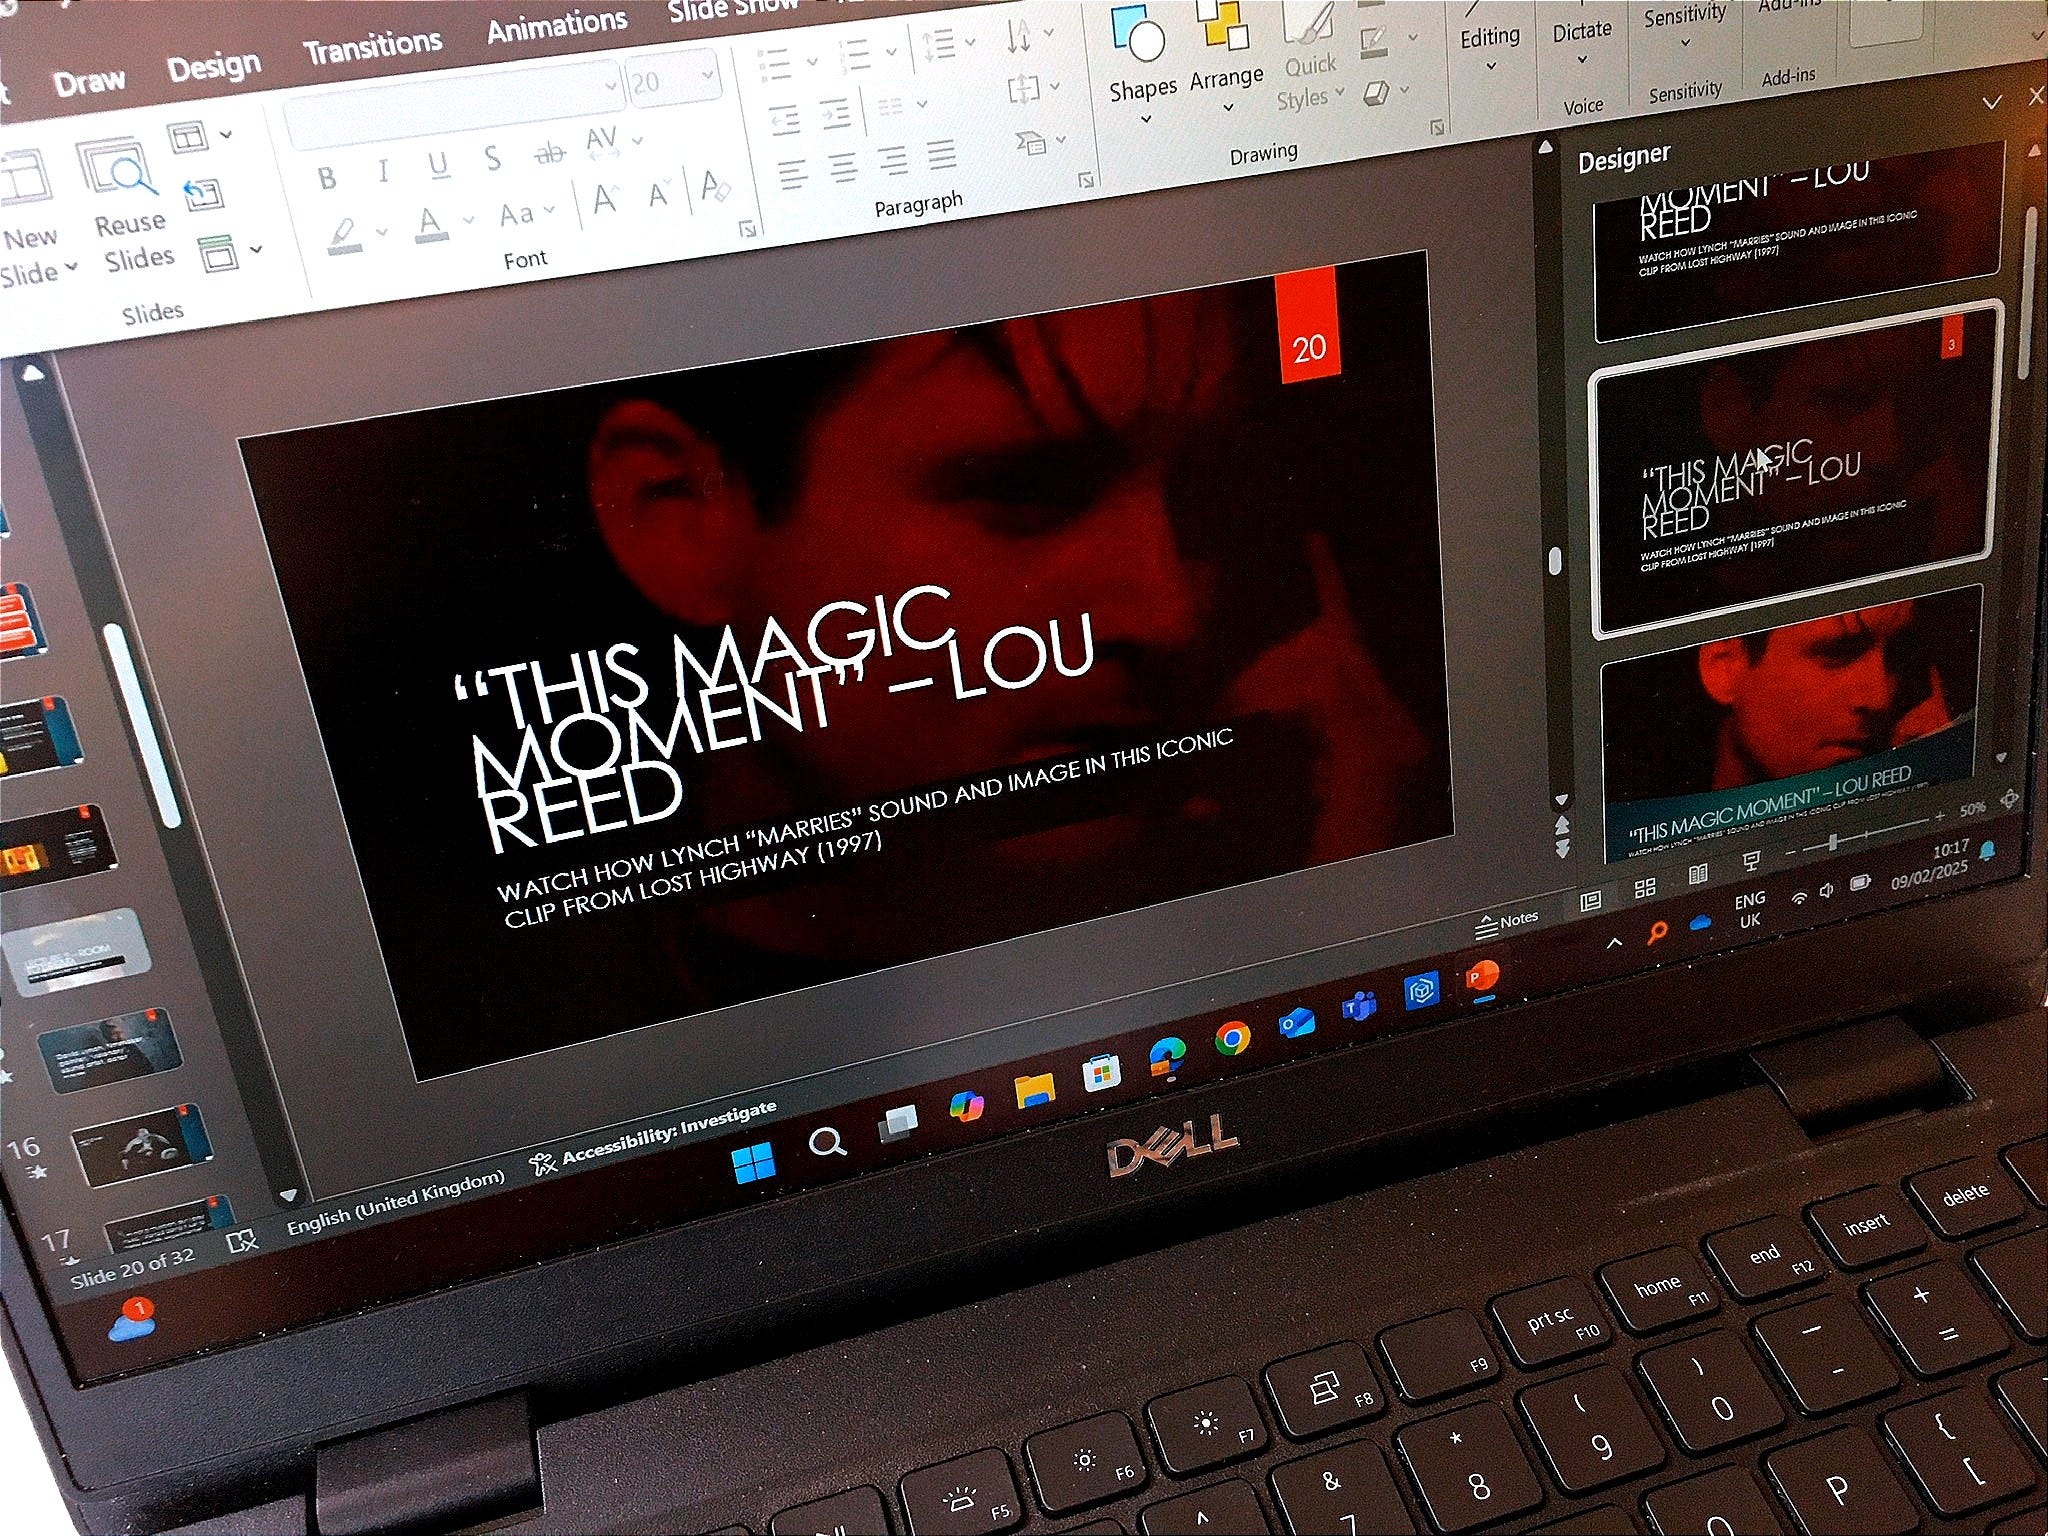
Task: Toggle align right in Paragraph group
Action: coord(893,160)
